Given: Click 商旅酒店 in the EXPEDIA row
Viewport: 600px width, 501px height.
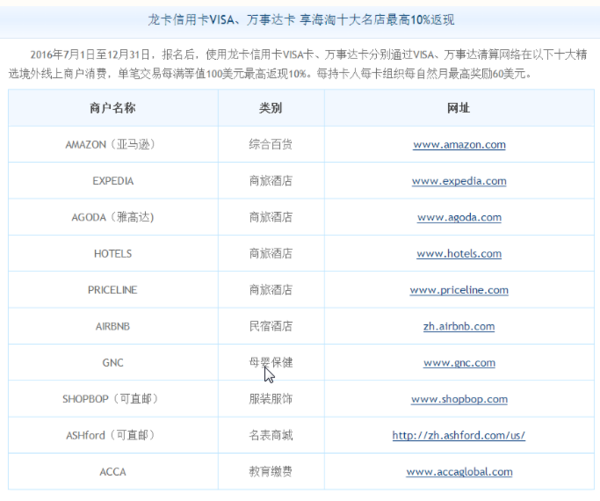Looking at the screenshot, I should click(x=271, y=181).
